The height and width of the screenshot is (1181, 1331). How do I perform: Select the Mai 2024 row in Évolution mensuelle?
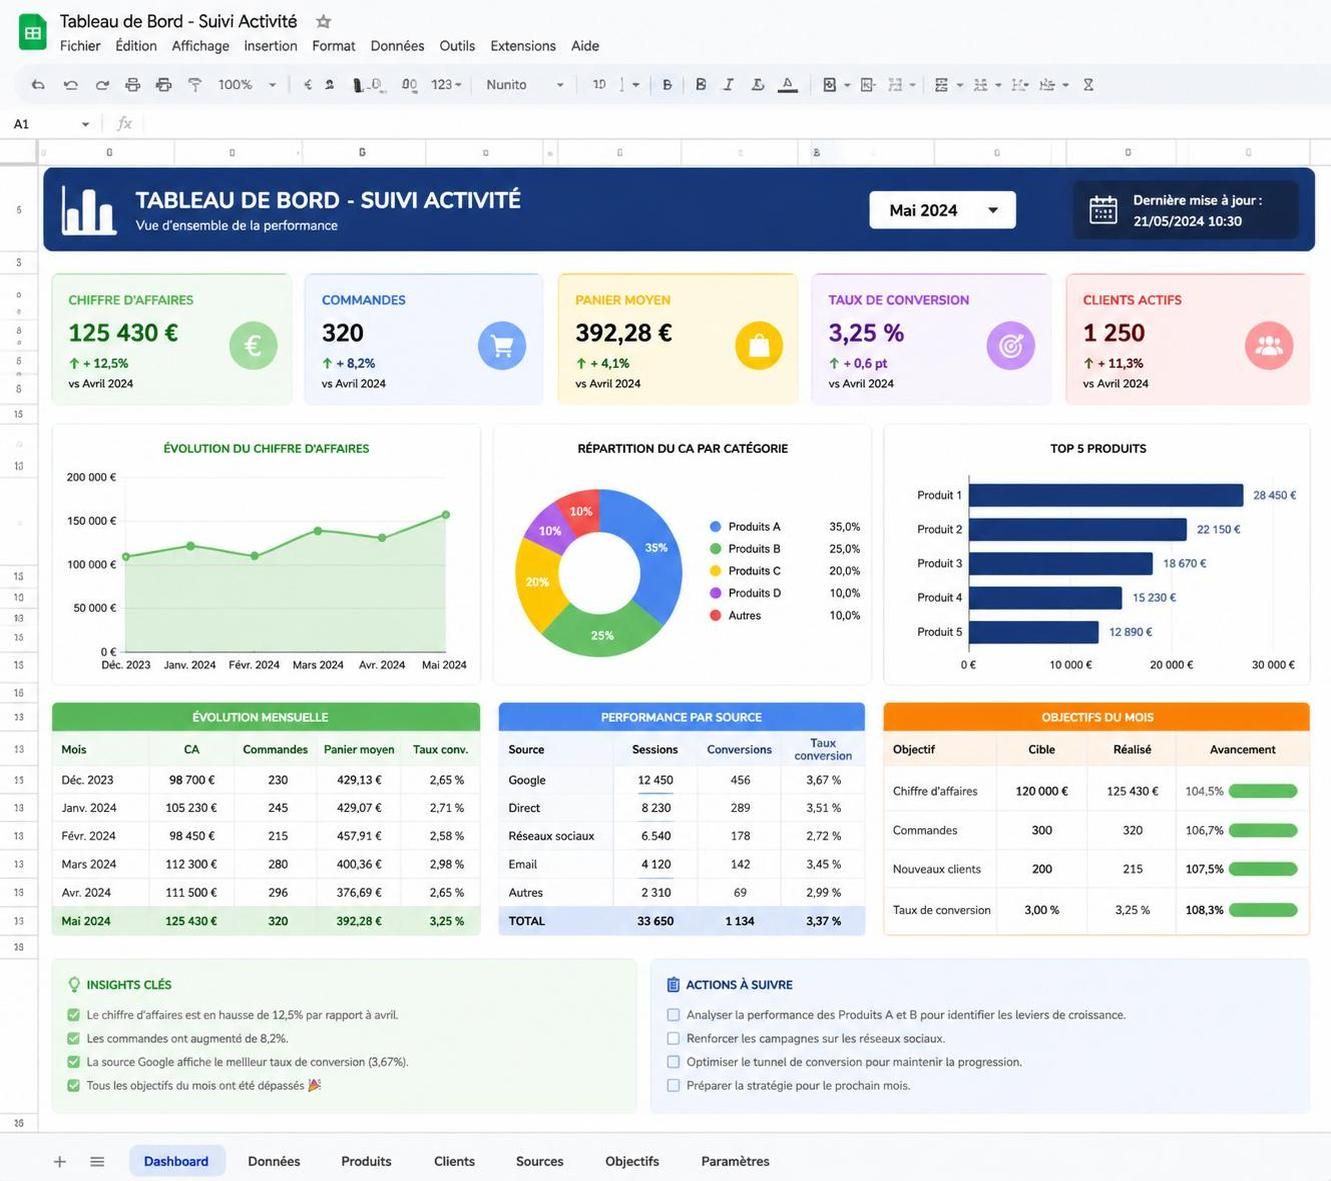(x=266, y=921)
